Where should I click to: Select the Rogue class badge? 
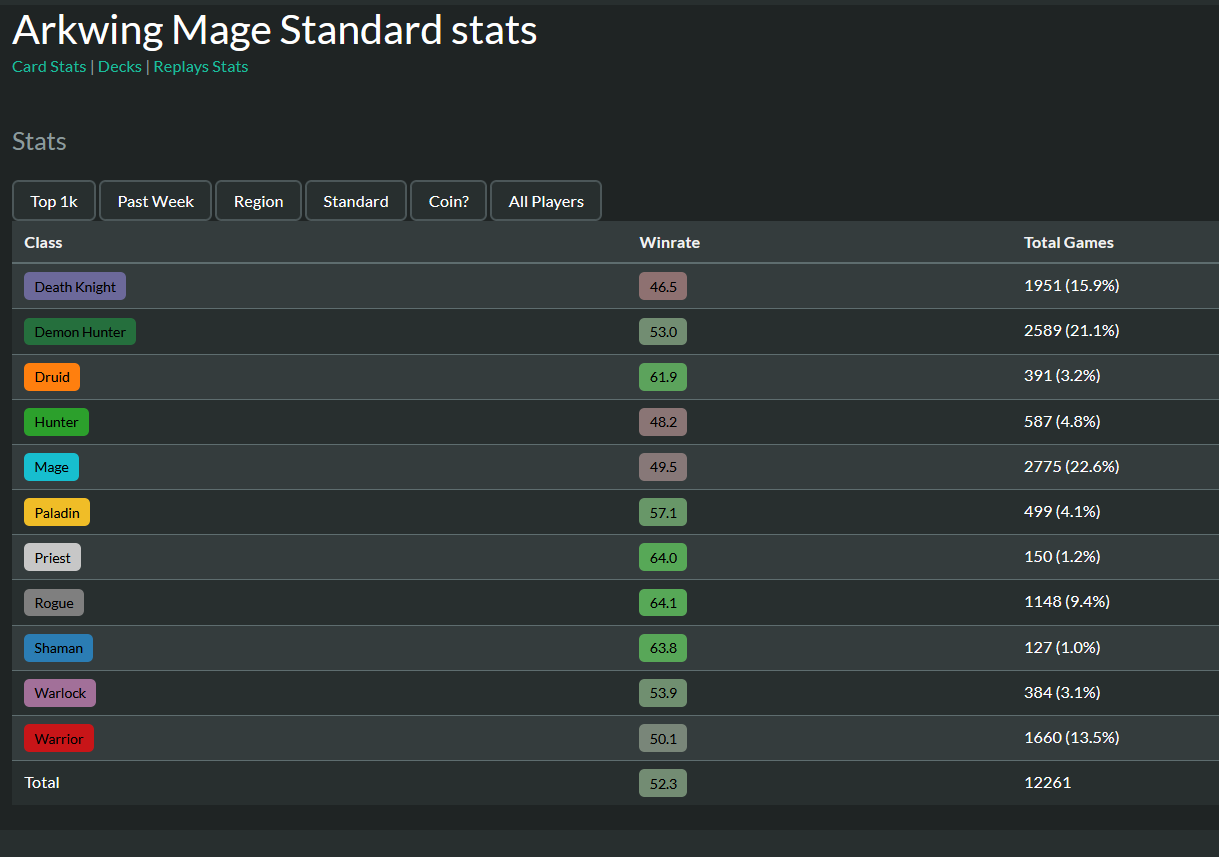pos(54,603)
